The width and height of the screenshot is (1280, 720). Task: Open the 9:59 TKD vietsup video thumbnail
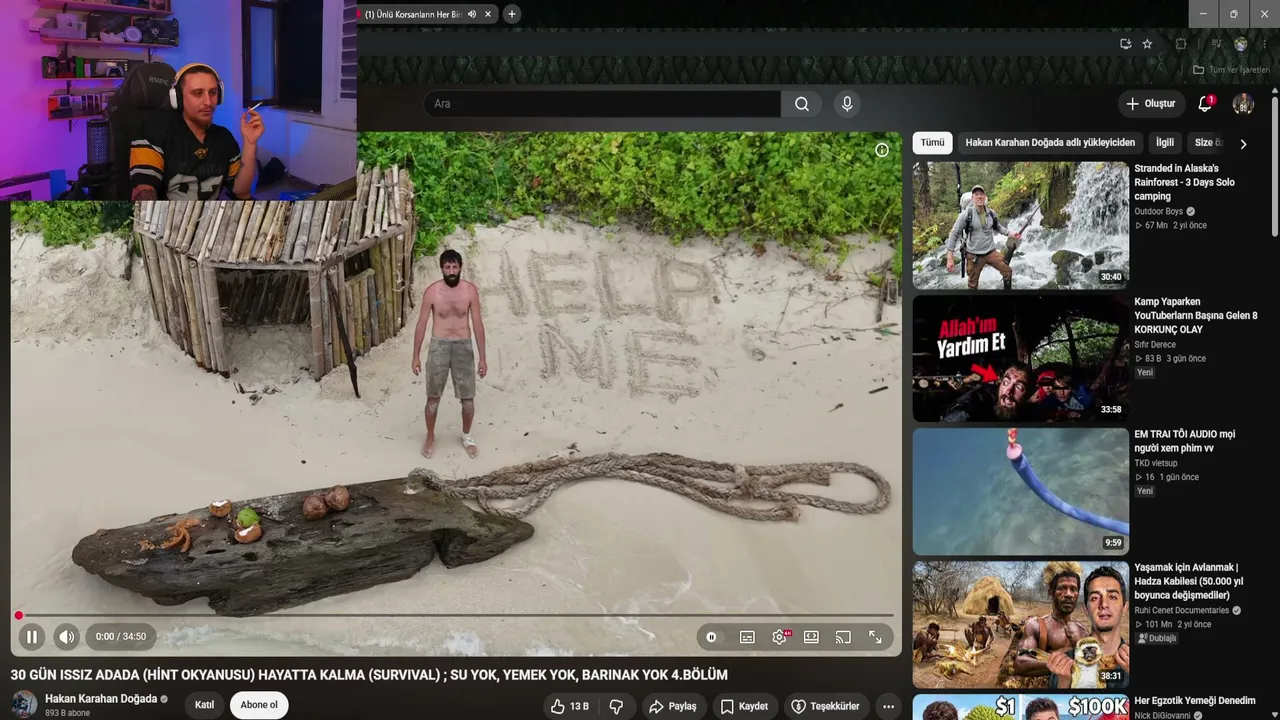coord(1020,491)
